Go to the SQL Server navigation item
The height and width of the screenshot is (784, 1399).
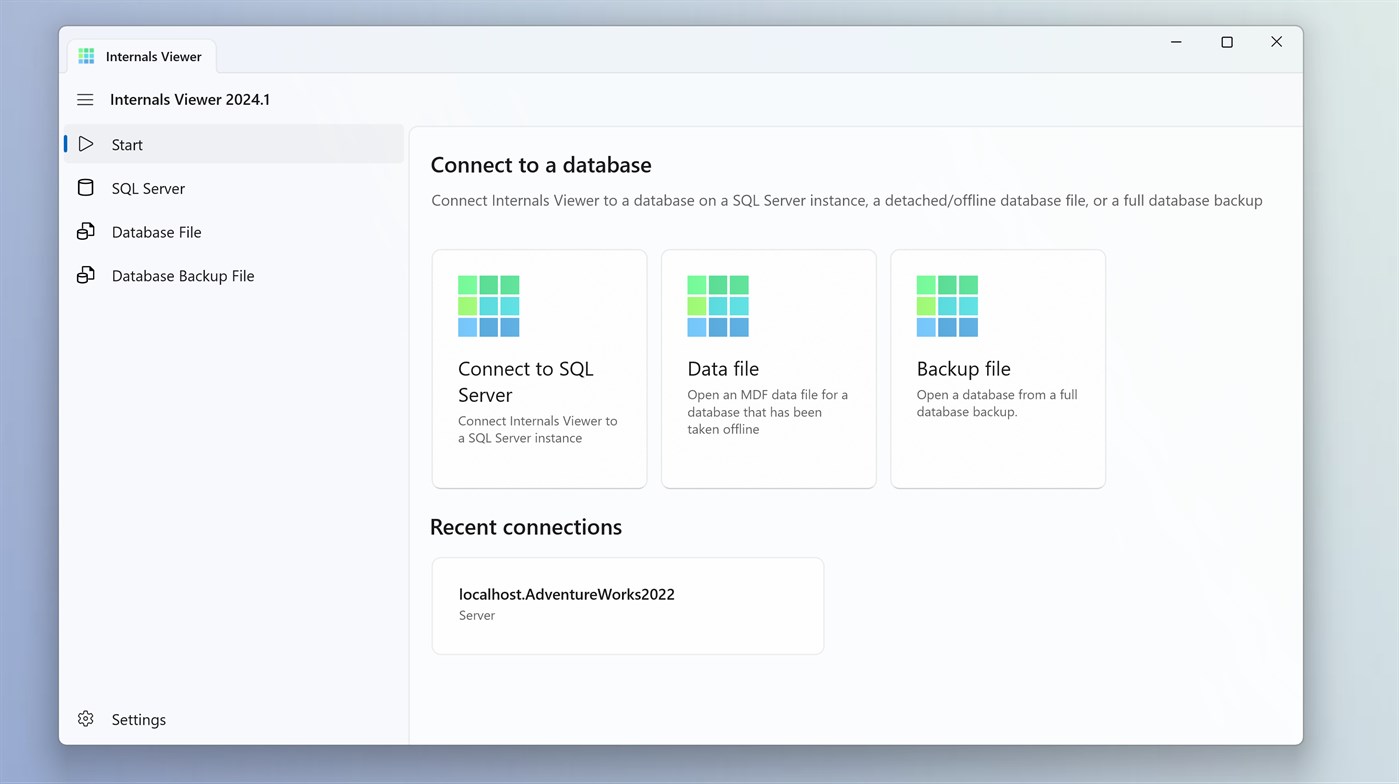[148, 188]
